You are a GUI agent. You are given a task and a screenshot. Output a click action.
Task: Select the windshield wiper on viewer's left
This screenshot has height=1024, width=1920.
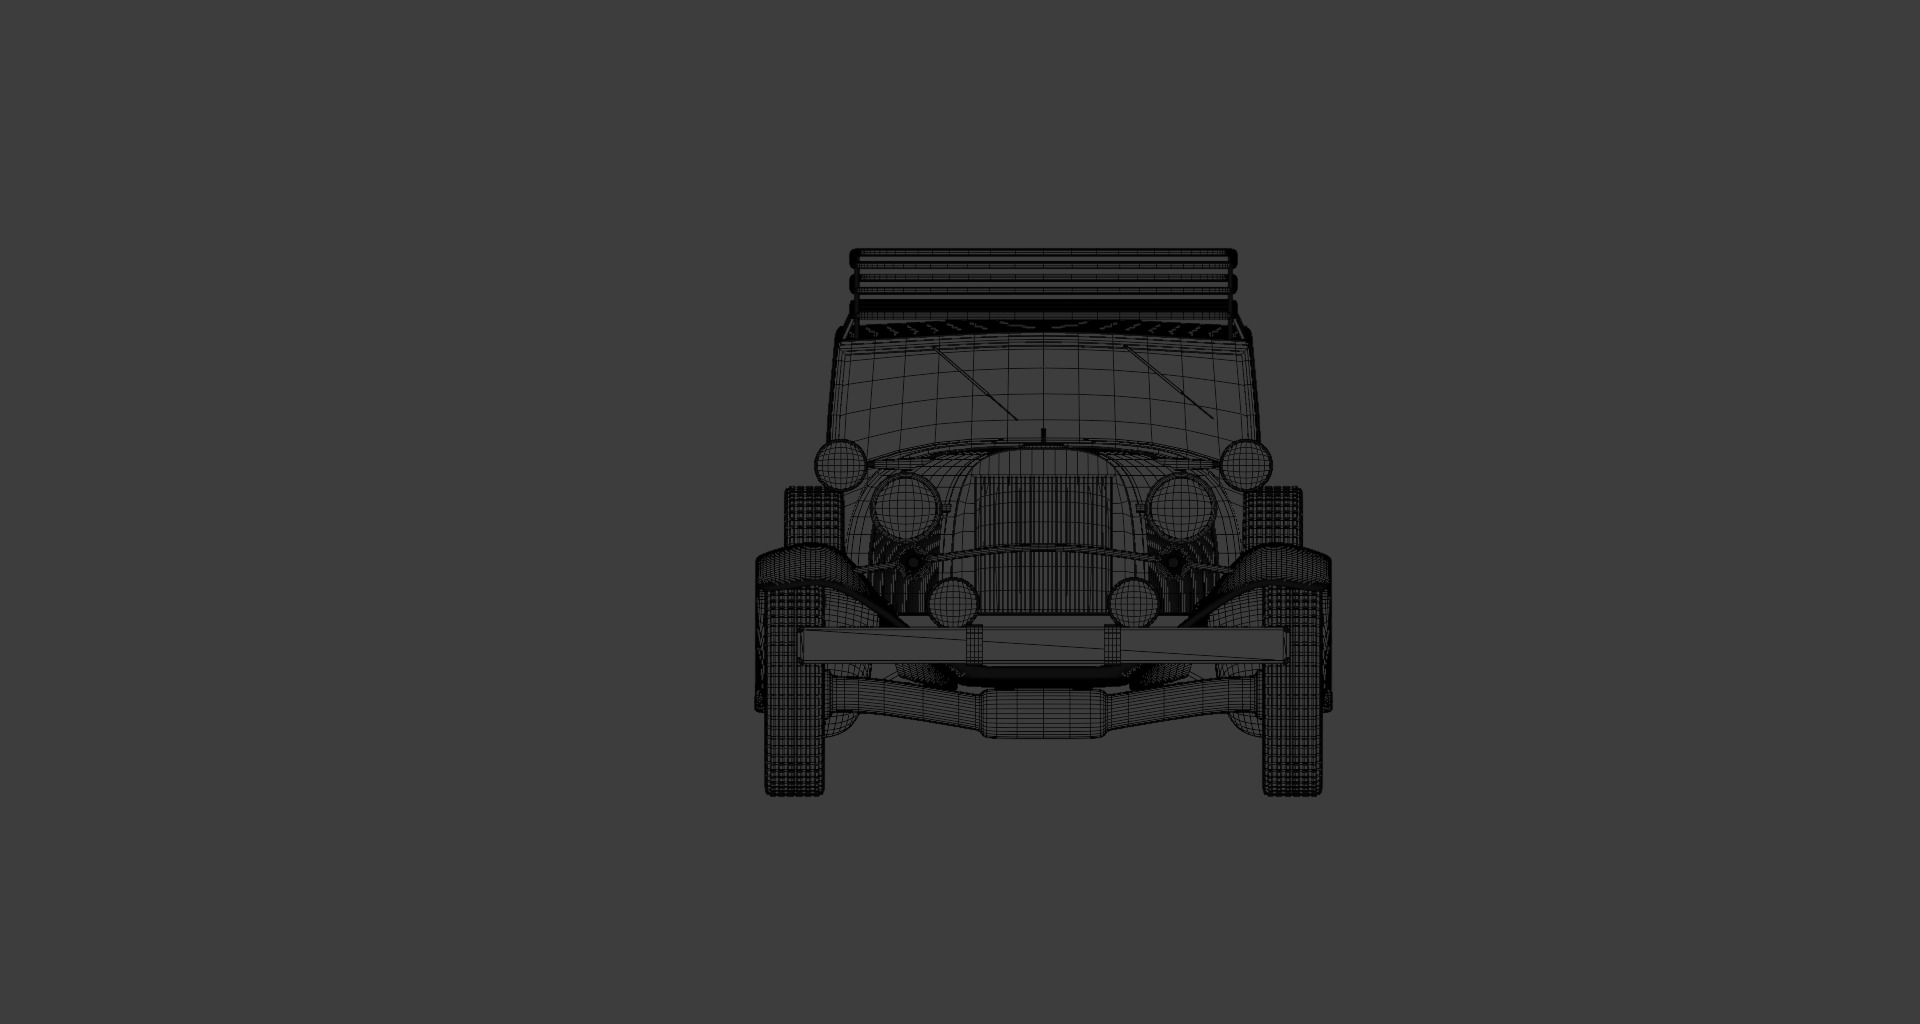coord(975,383)
